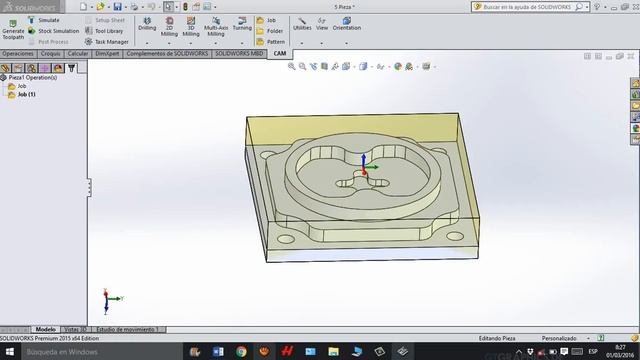640x360 pixels.
Task: Open the Display Style cube dropdown
Action: point(363,66)
